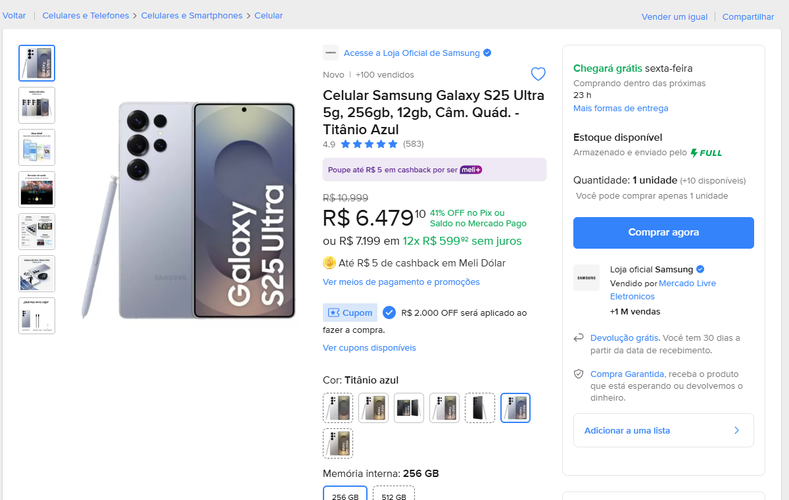Click the Cupom ticket badge

[x=350, y=312]
